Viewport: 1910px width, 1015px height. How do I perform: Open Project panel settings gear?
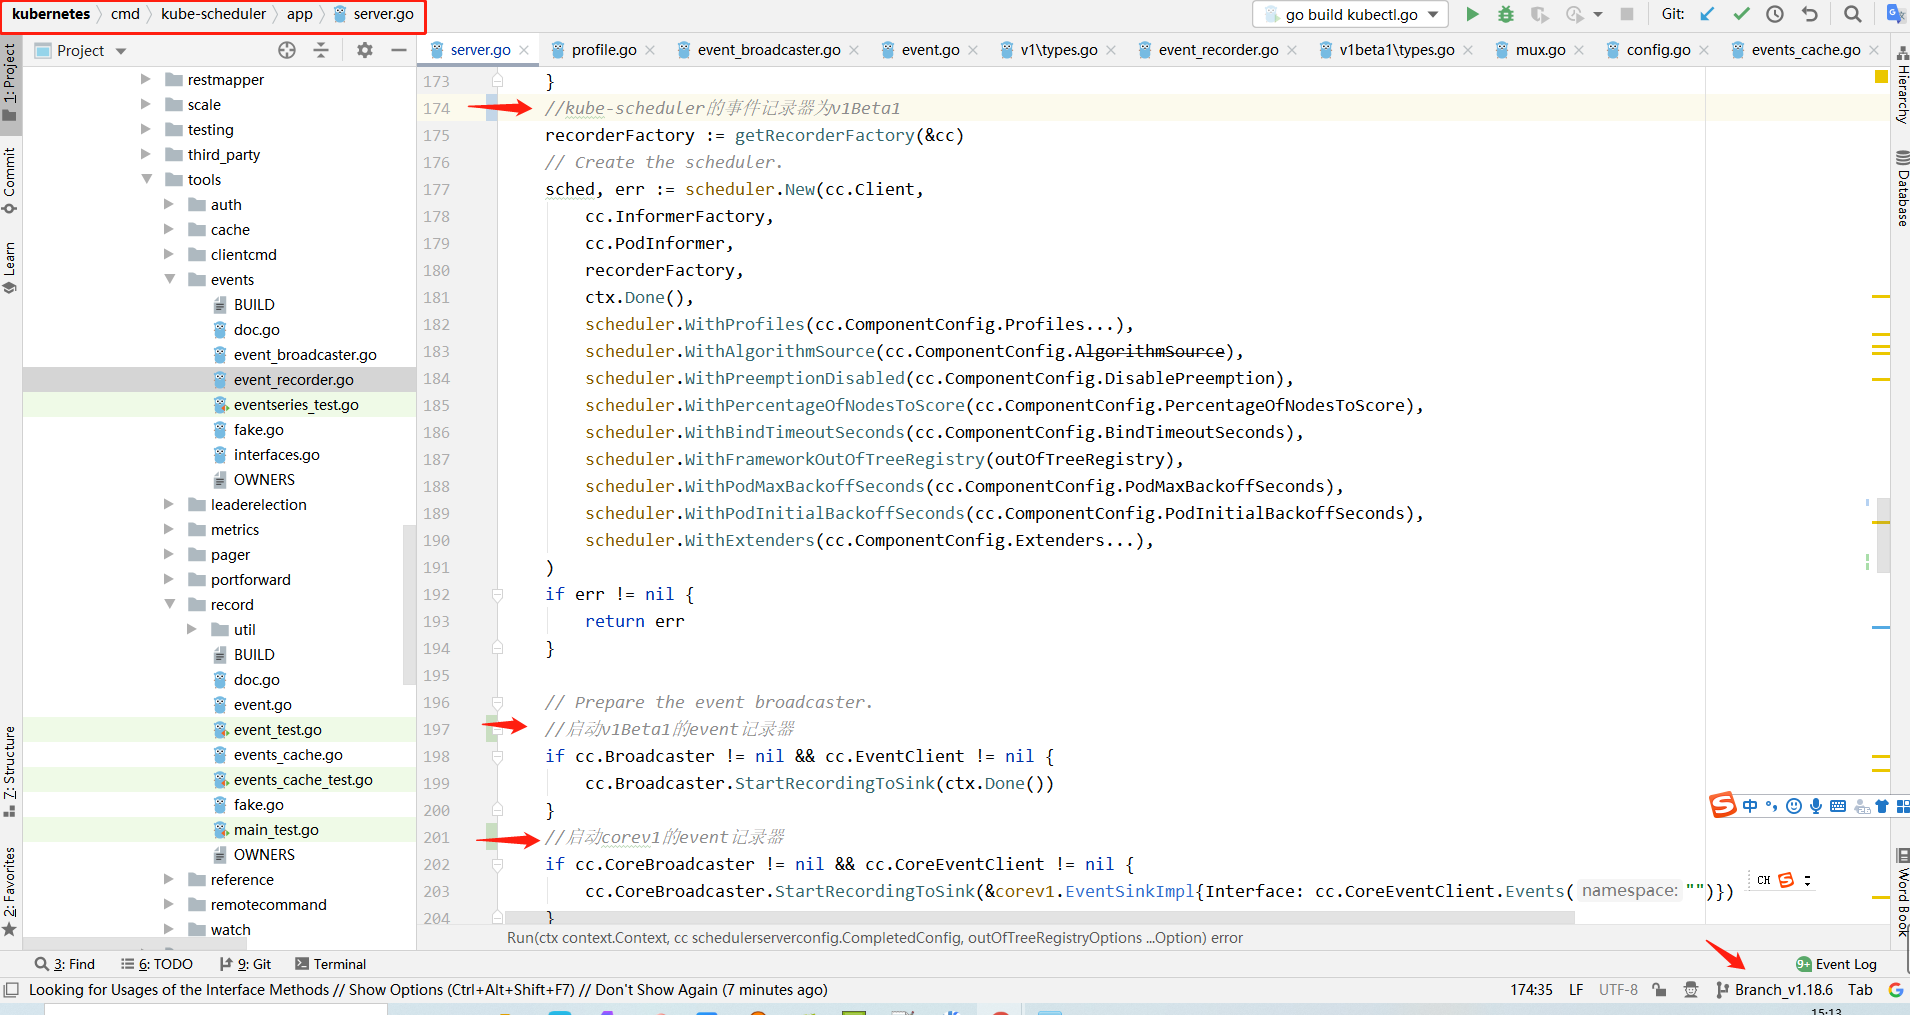tap(365, 50)
